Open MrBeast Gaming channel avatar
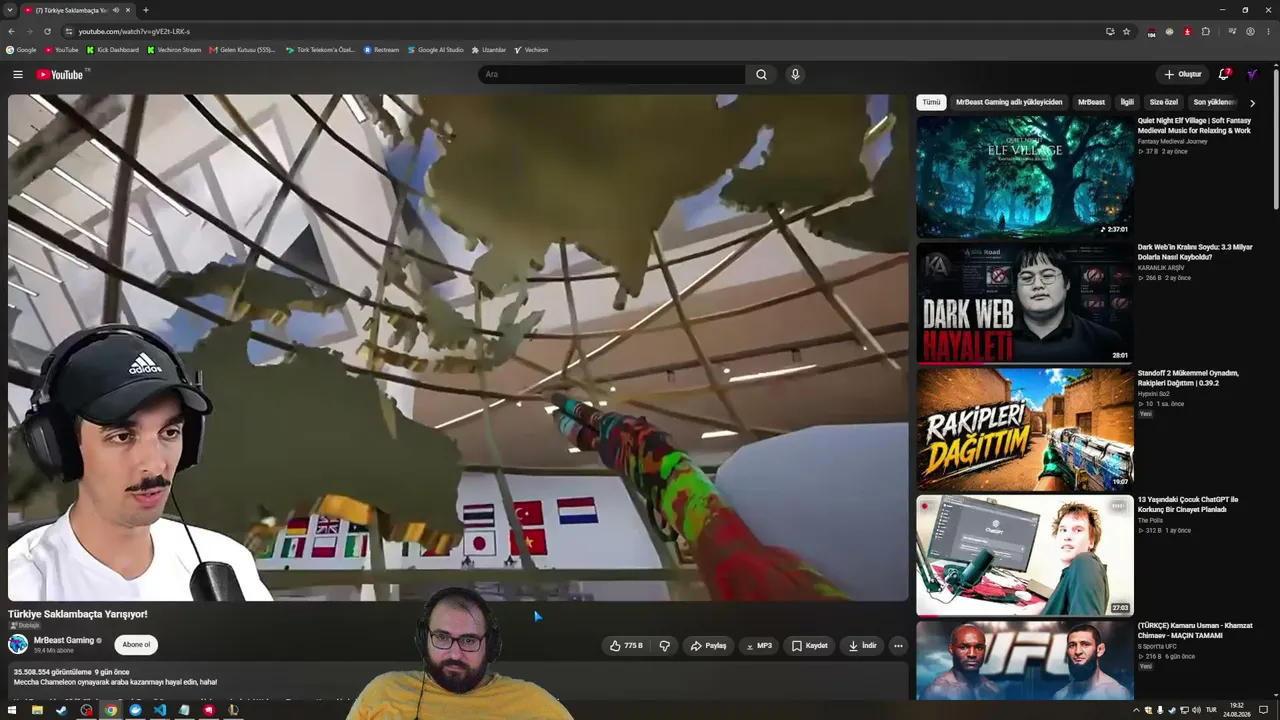Screen dimensions: 1280x720 click(18, 644)
